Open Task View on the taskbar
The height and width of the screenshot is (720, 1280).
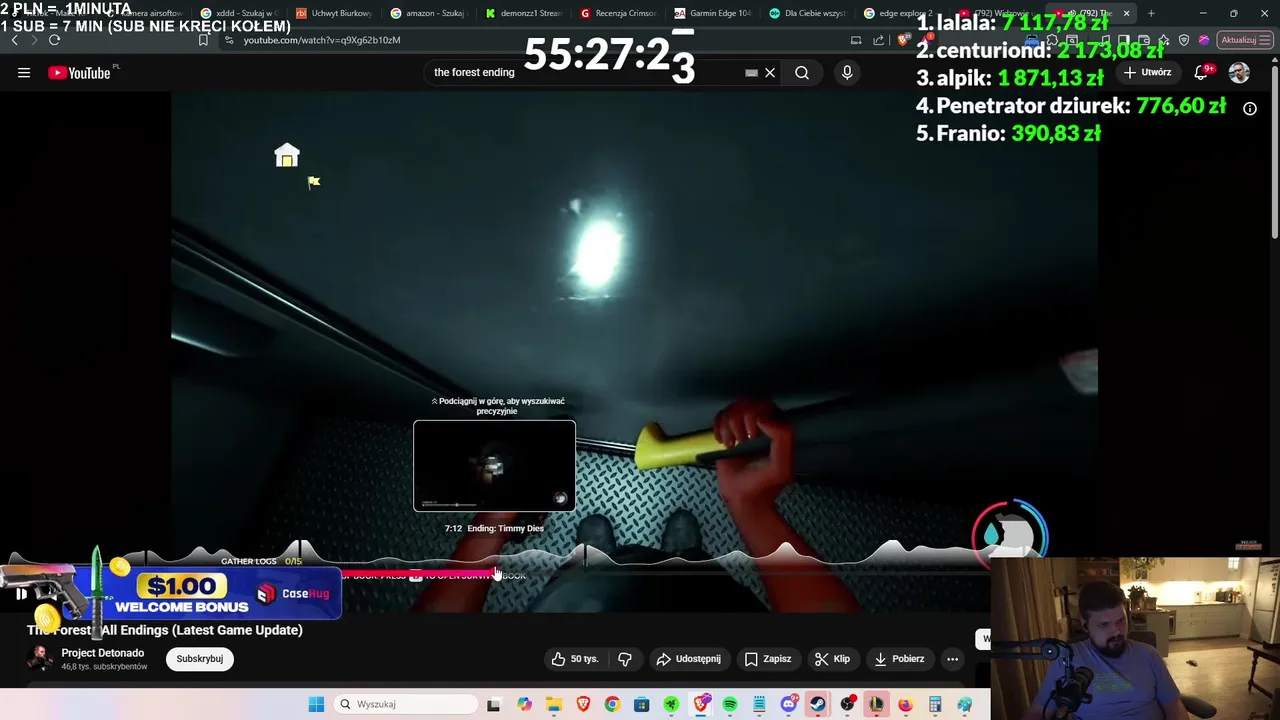pos(493,705)
